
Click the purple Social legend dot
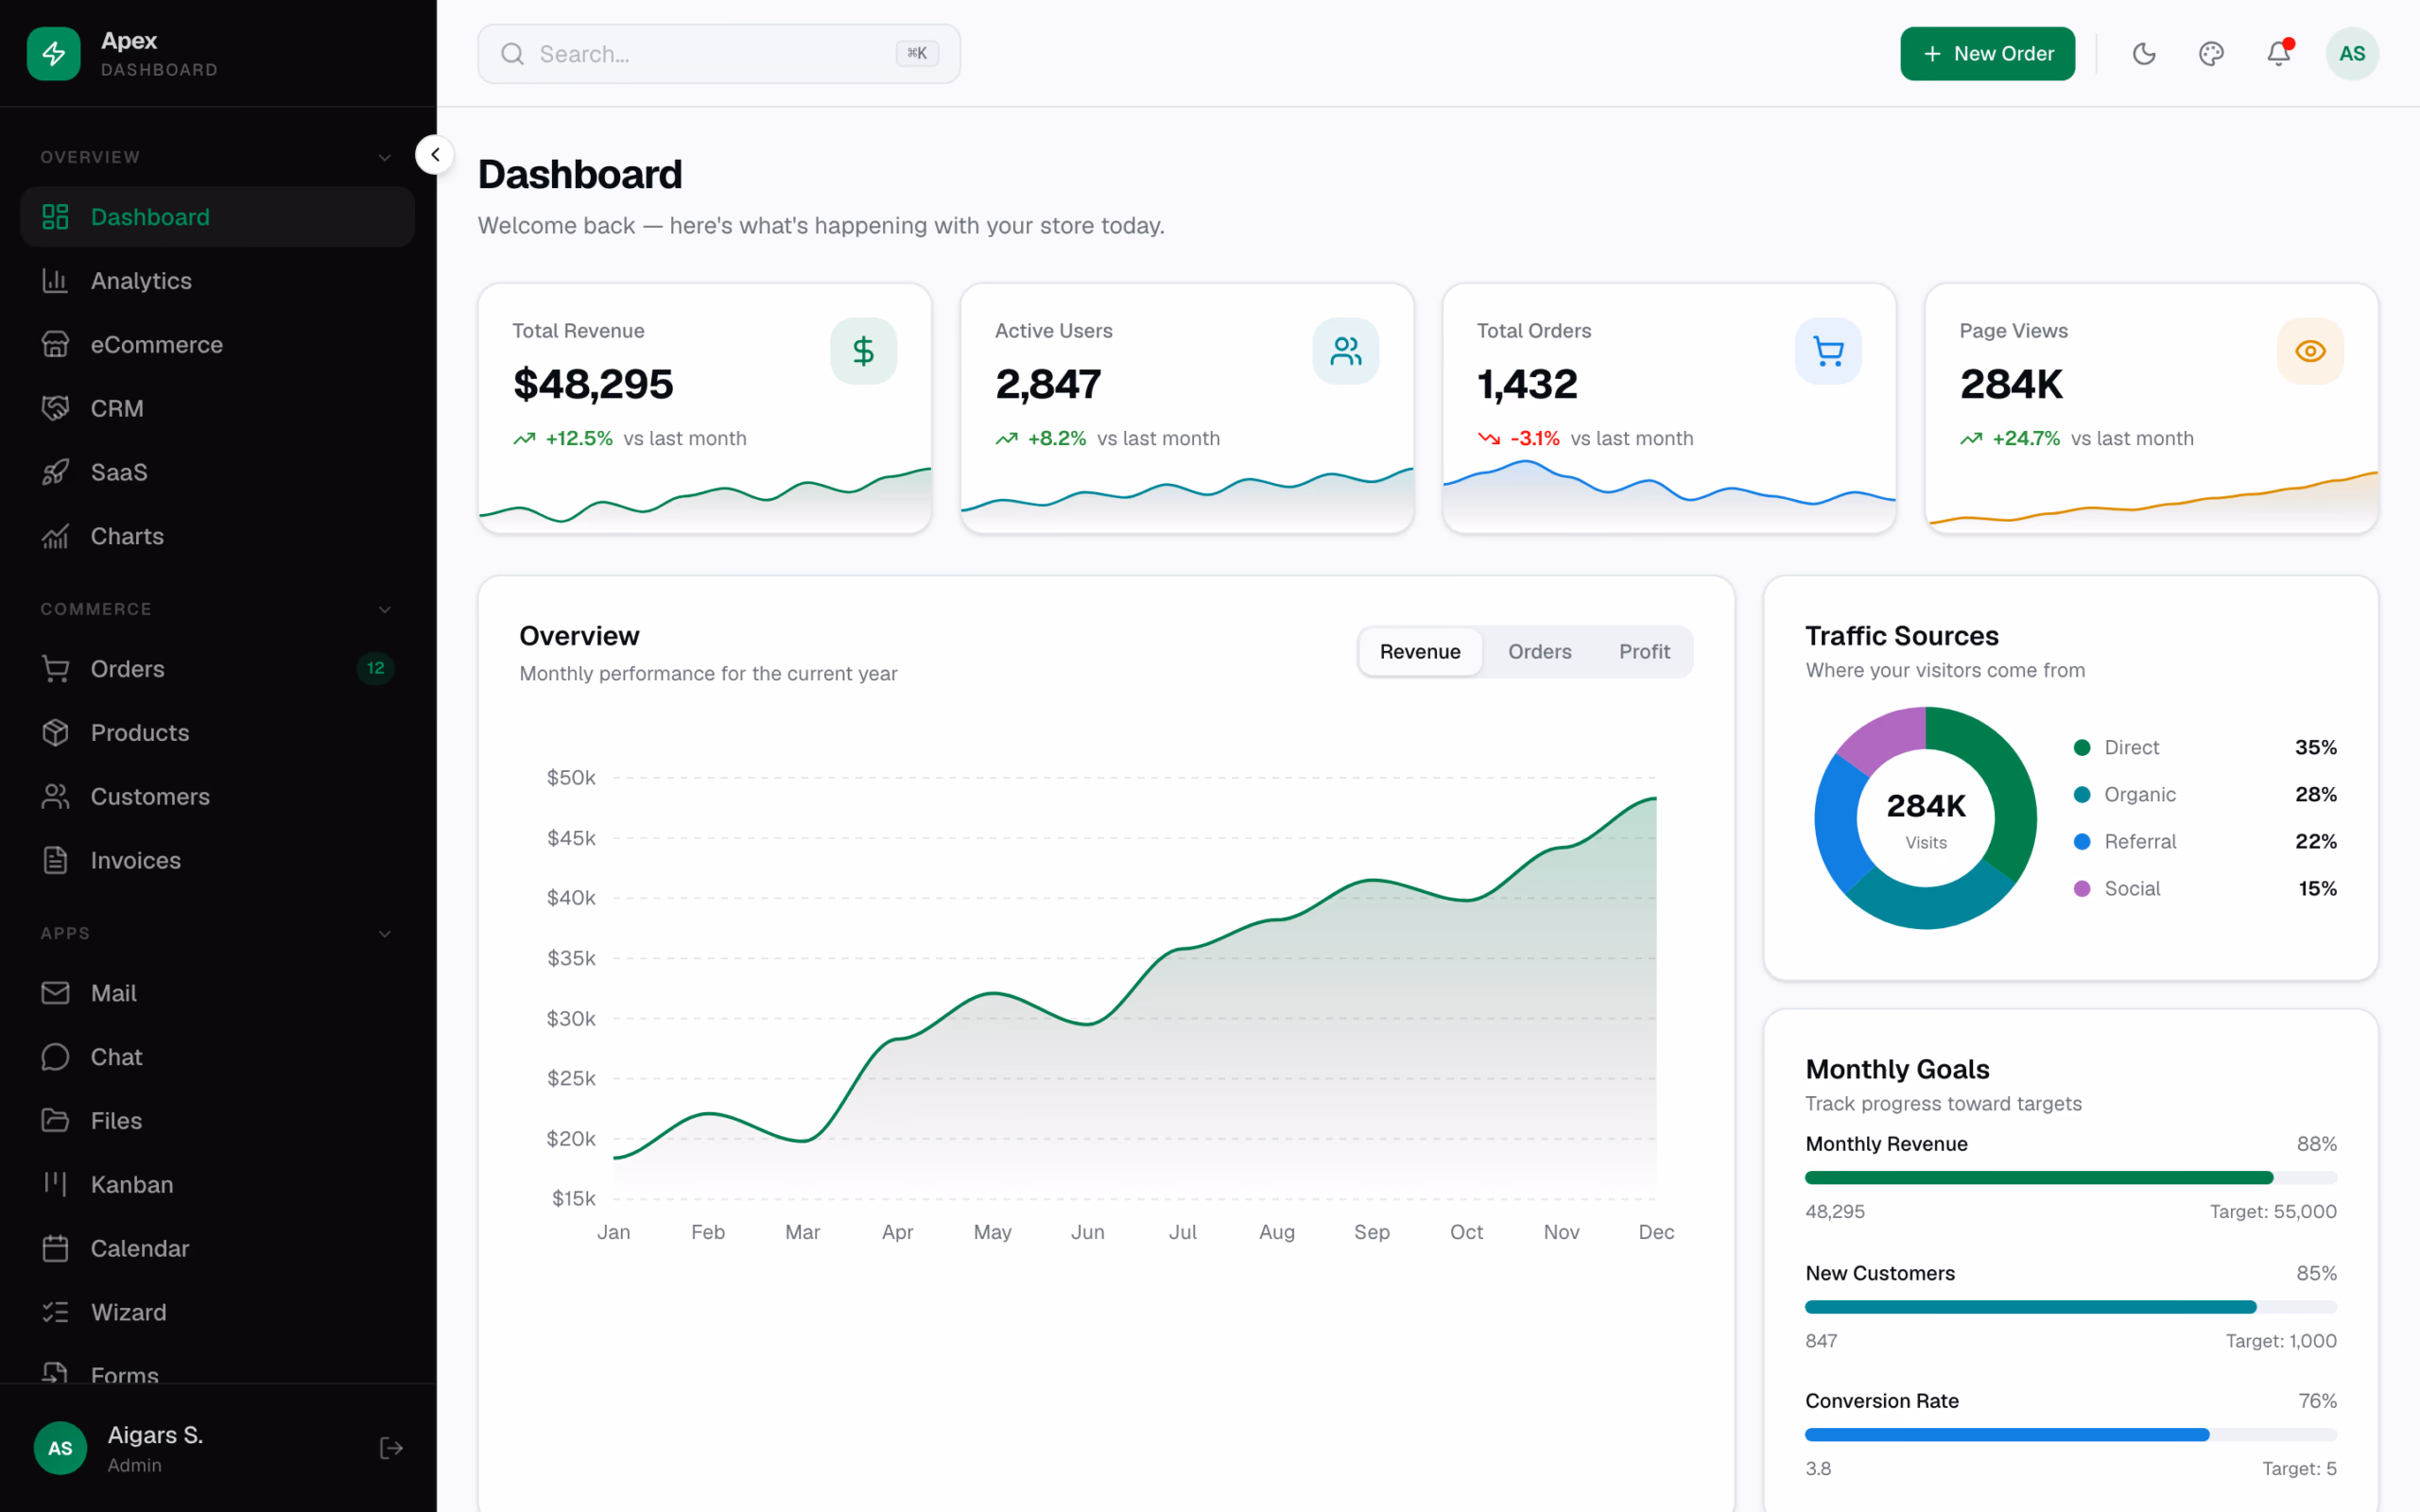point(2082,889)
